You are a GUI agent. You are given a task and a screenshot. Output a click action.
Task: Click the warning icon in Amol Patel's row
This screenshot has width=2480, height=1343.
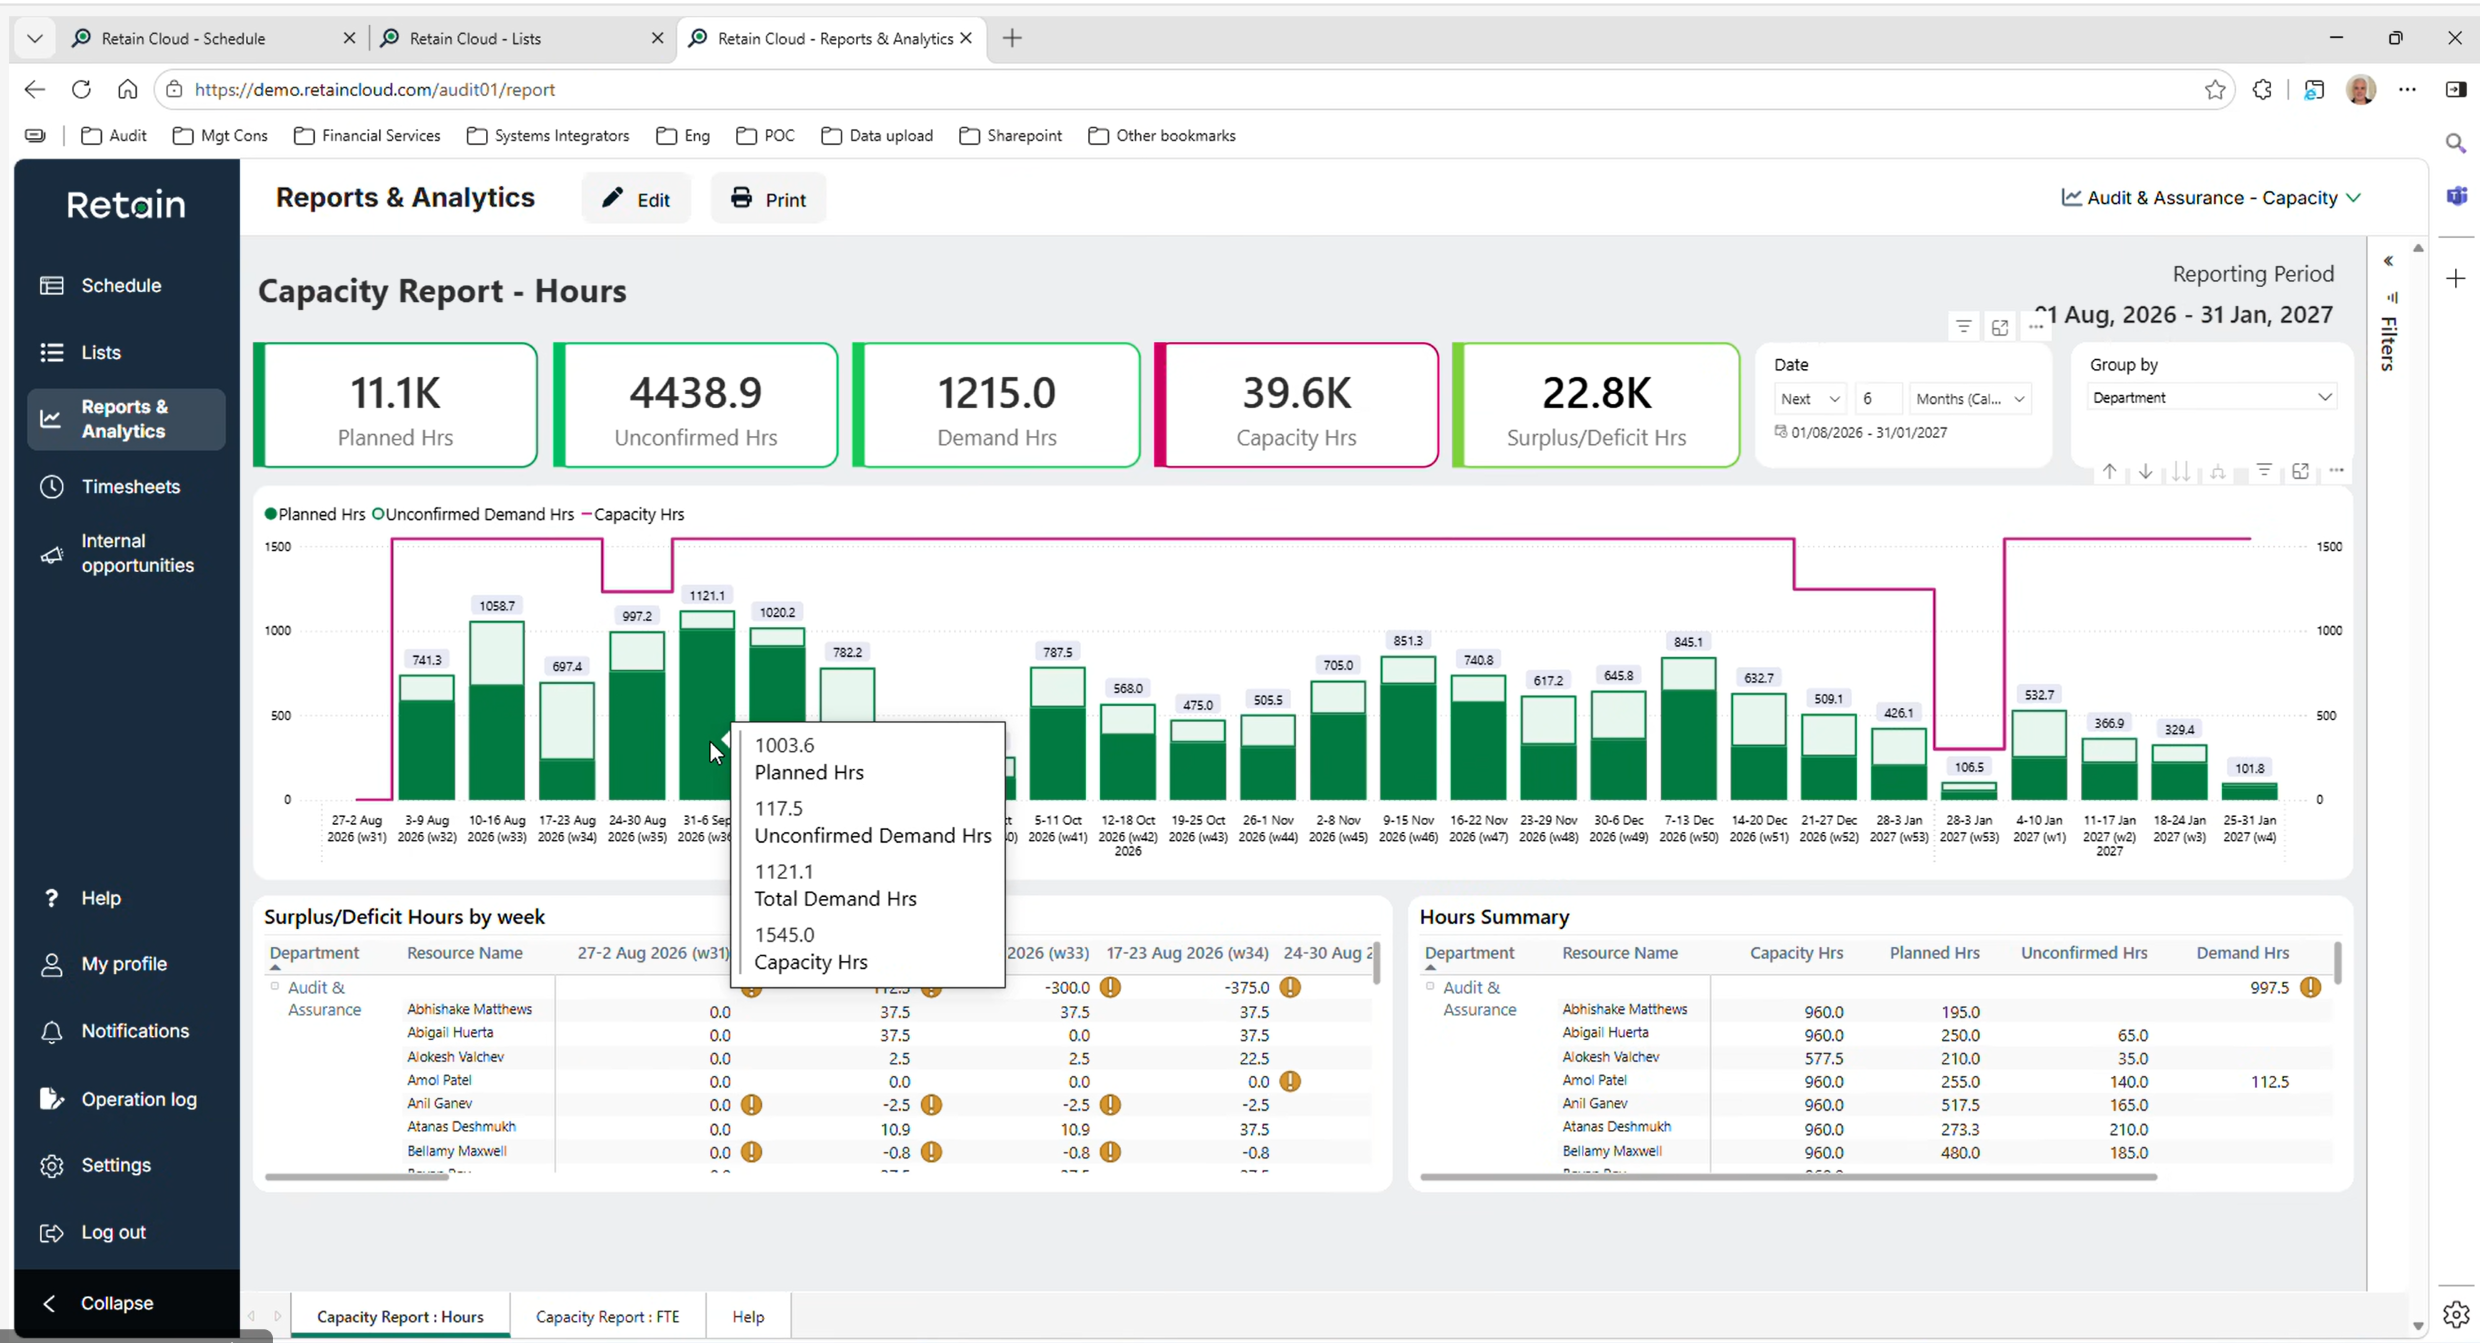coord(1290,1081)
